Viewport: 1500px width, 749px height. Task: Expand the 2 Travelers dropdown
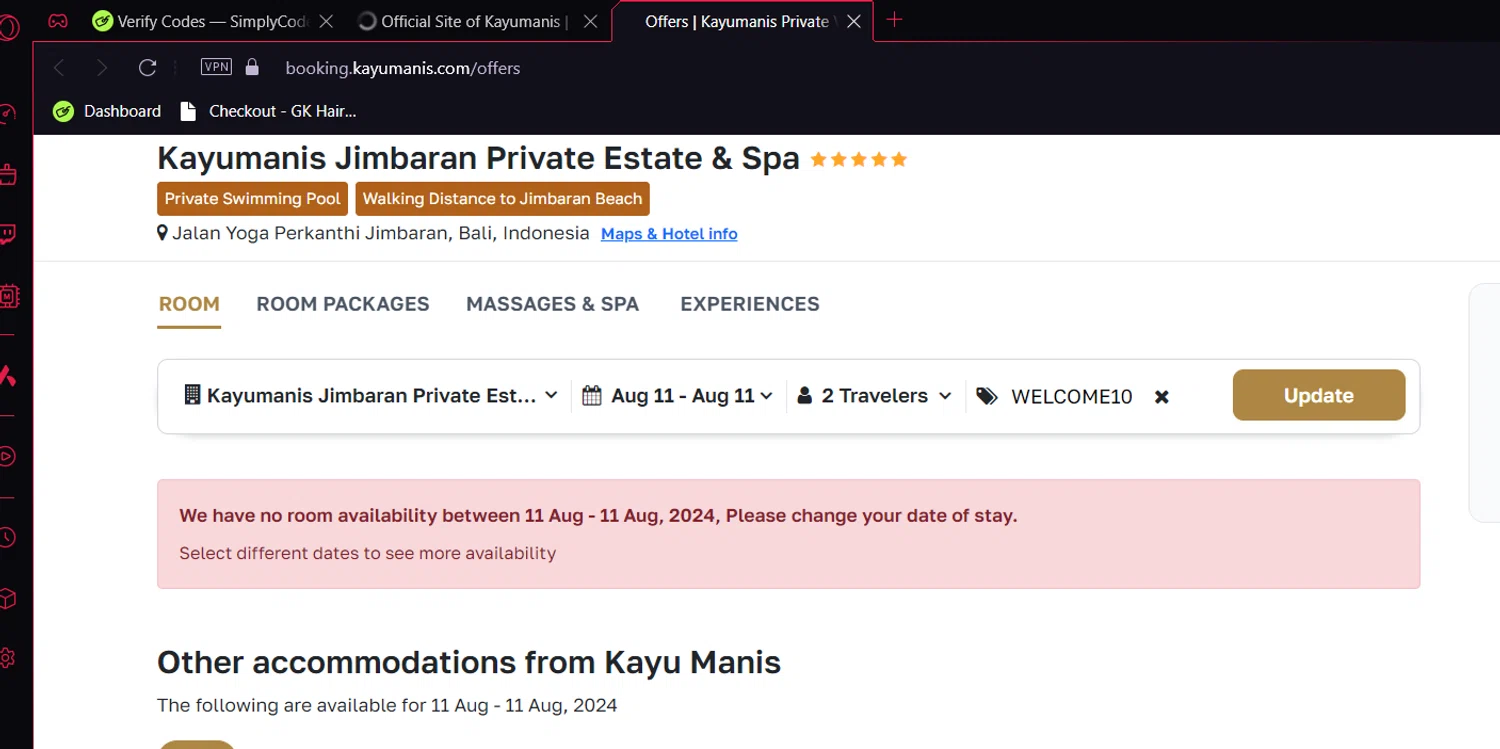(x=874, y=396)
